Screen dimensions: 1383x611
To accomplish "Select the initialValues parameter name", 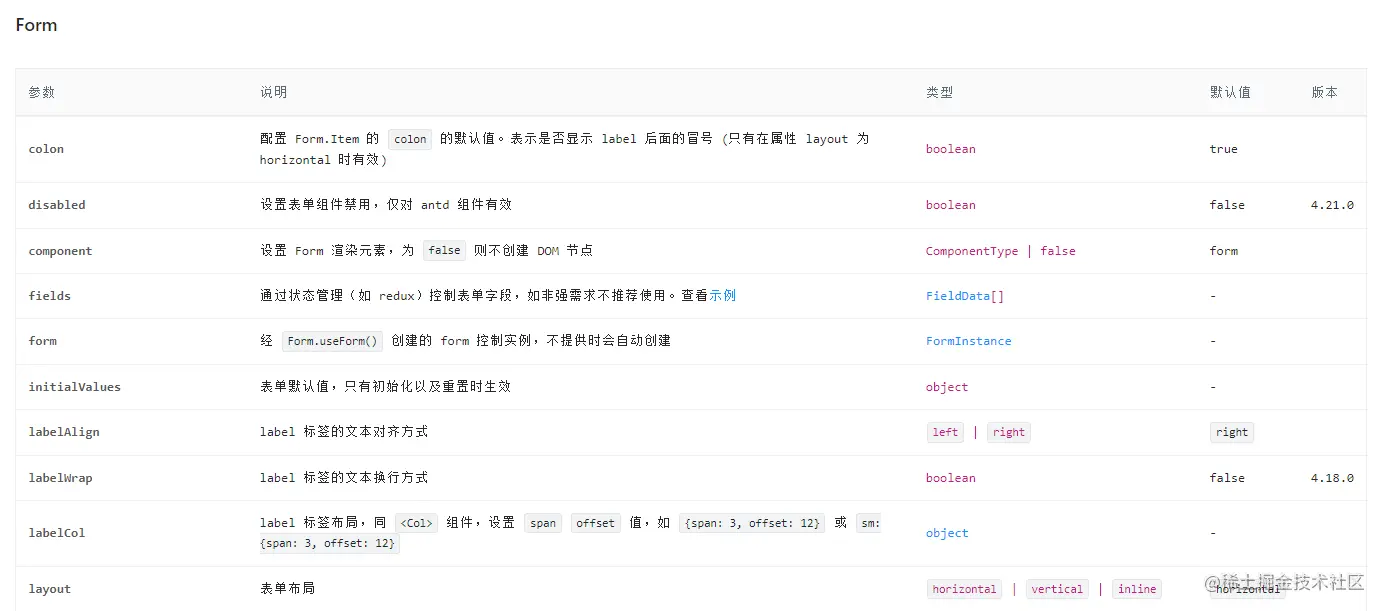I will [x=74, y=387].
